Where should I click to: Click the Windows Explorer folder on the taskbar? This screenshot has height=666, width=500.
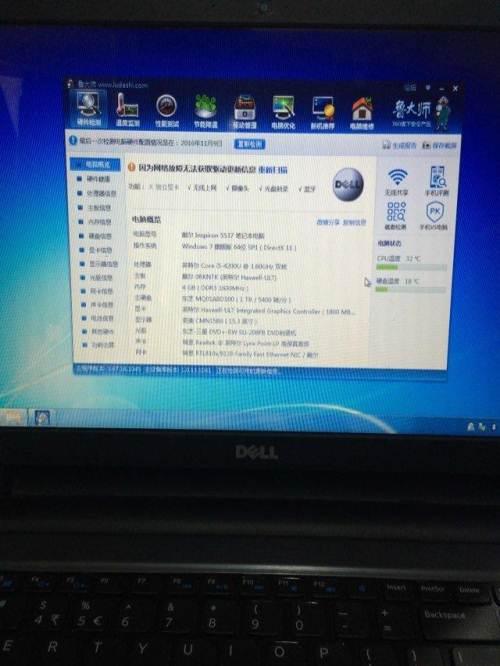coord(13,418)
